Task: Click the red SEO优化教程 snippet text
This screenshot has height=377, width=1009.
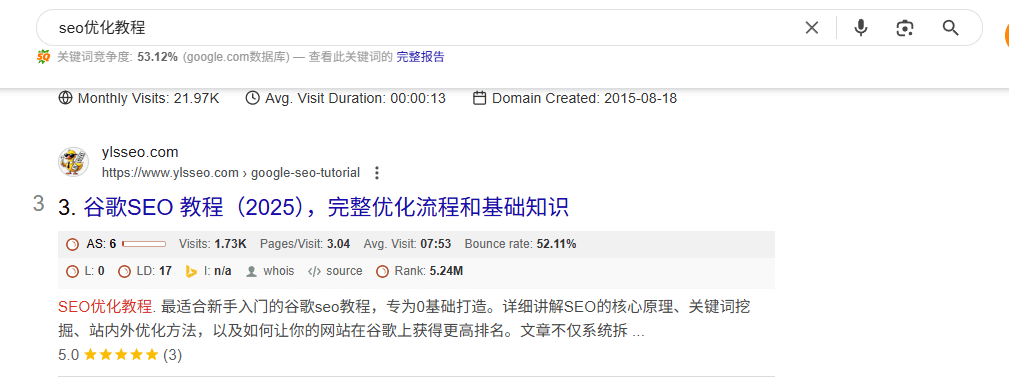Action: coord(107,306)
